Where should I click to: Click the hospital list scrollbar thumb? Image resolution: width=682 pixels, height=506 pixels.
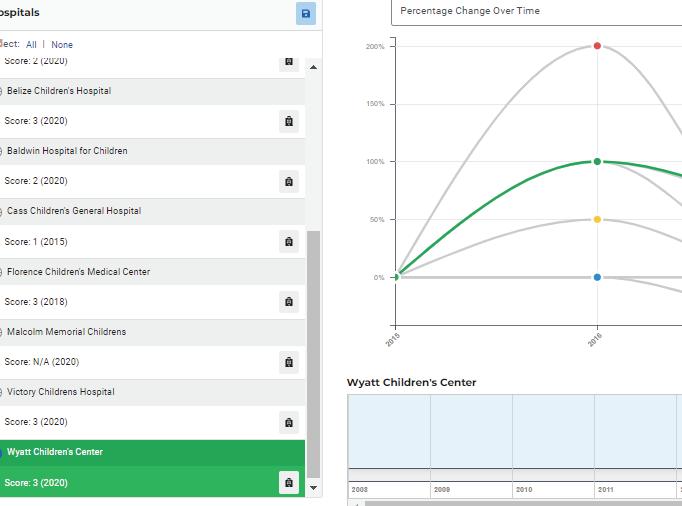313,355
